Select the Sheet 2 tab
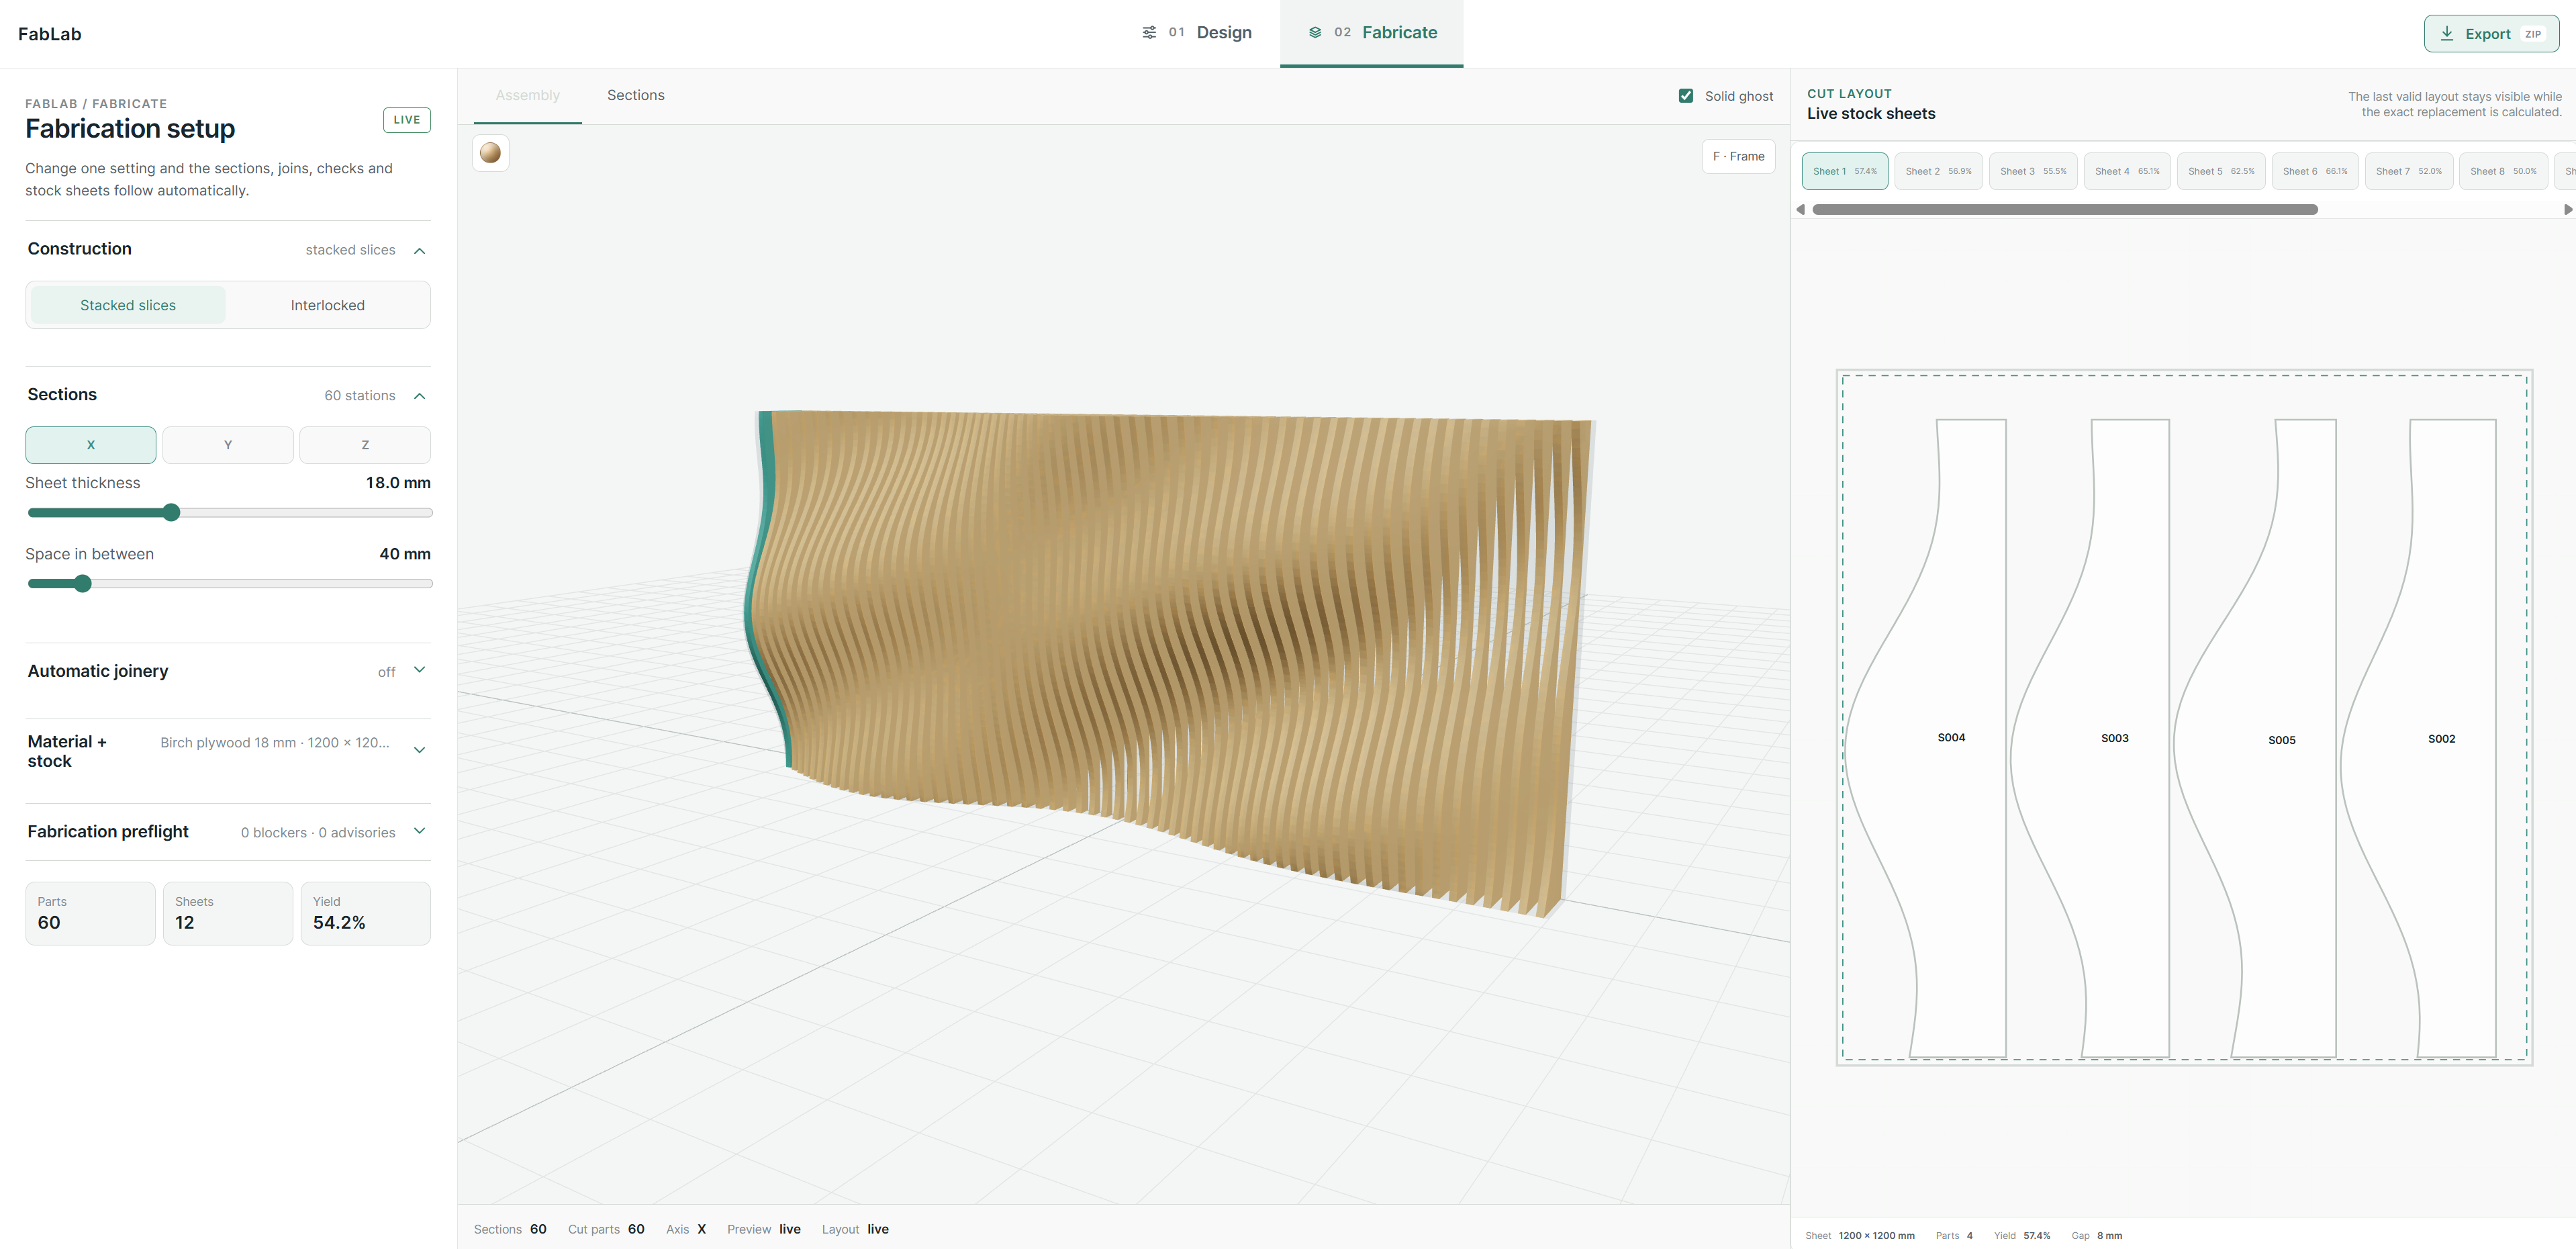Image resolution: width=2576 pixels, height=1249 pixels. (1938, 171)
